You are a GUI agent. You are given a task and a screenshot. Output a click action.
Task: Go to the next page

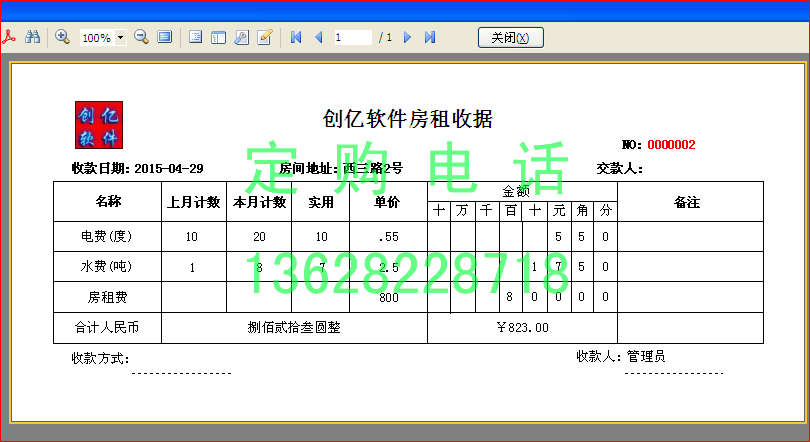(x=407, y=37)
